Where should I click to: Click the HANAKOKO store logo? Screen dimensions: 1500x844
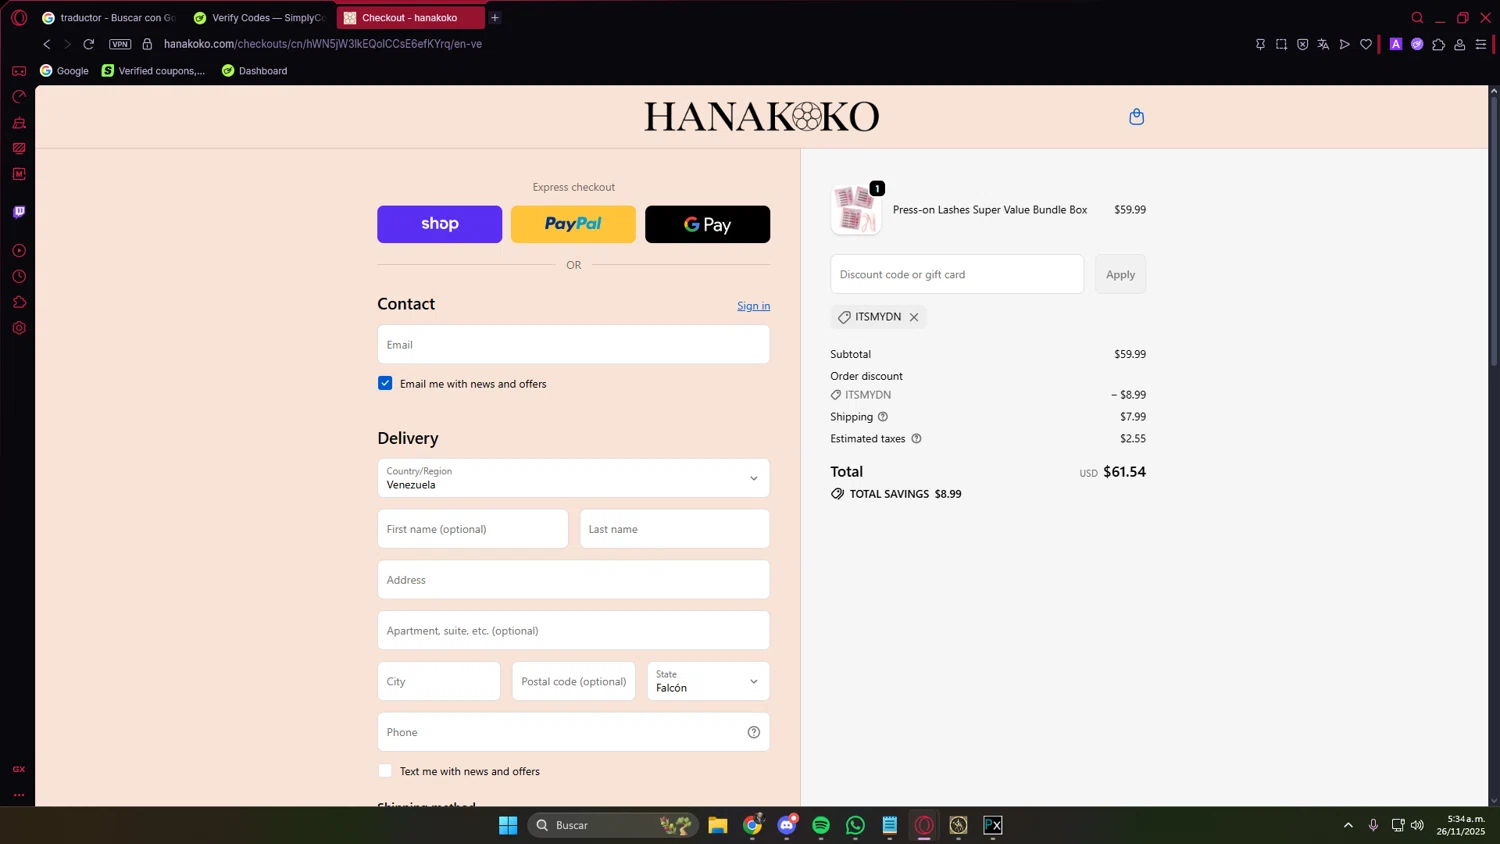(x=761, y=117)
